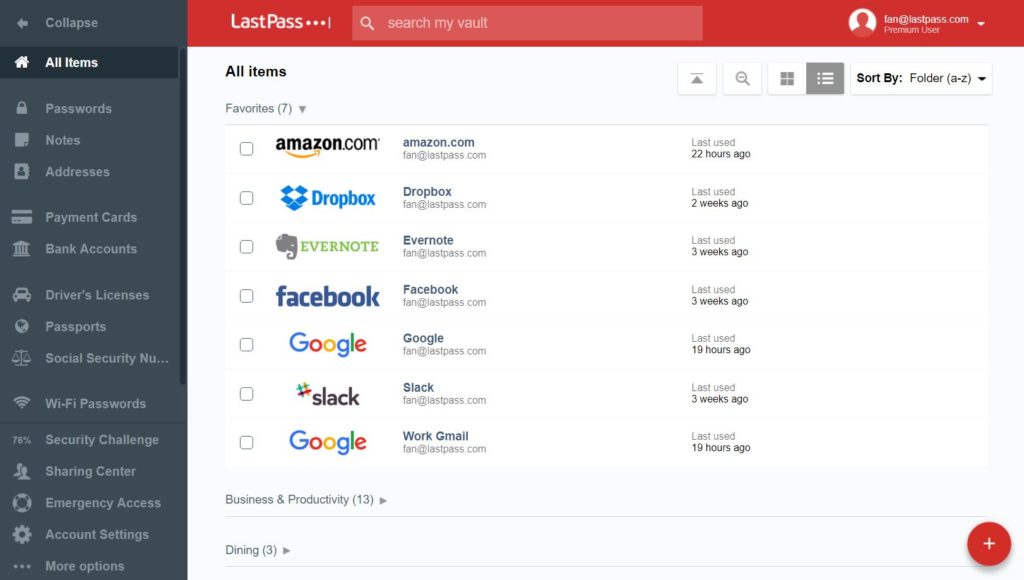Click the search my vault field
1024x580 pixels.
527,24
